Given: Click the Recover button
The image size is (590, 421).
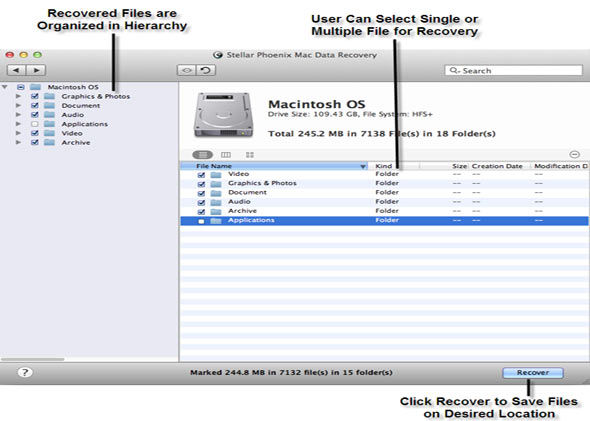Looking at the screenshot, I should click(x=533, y=372).
